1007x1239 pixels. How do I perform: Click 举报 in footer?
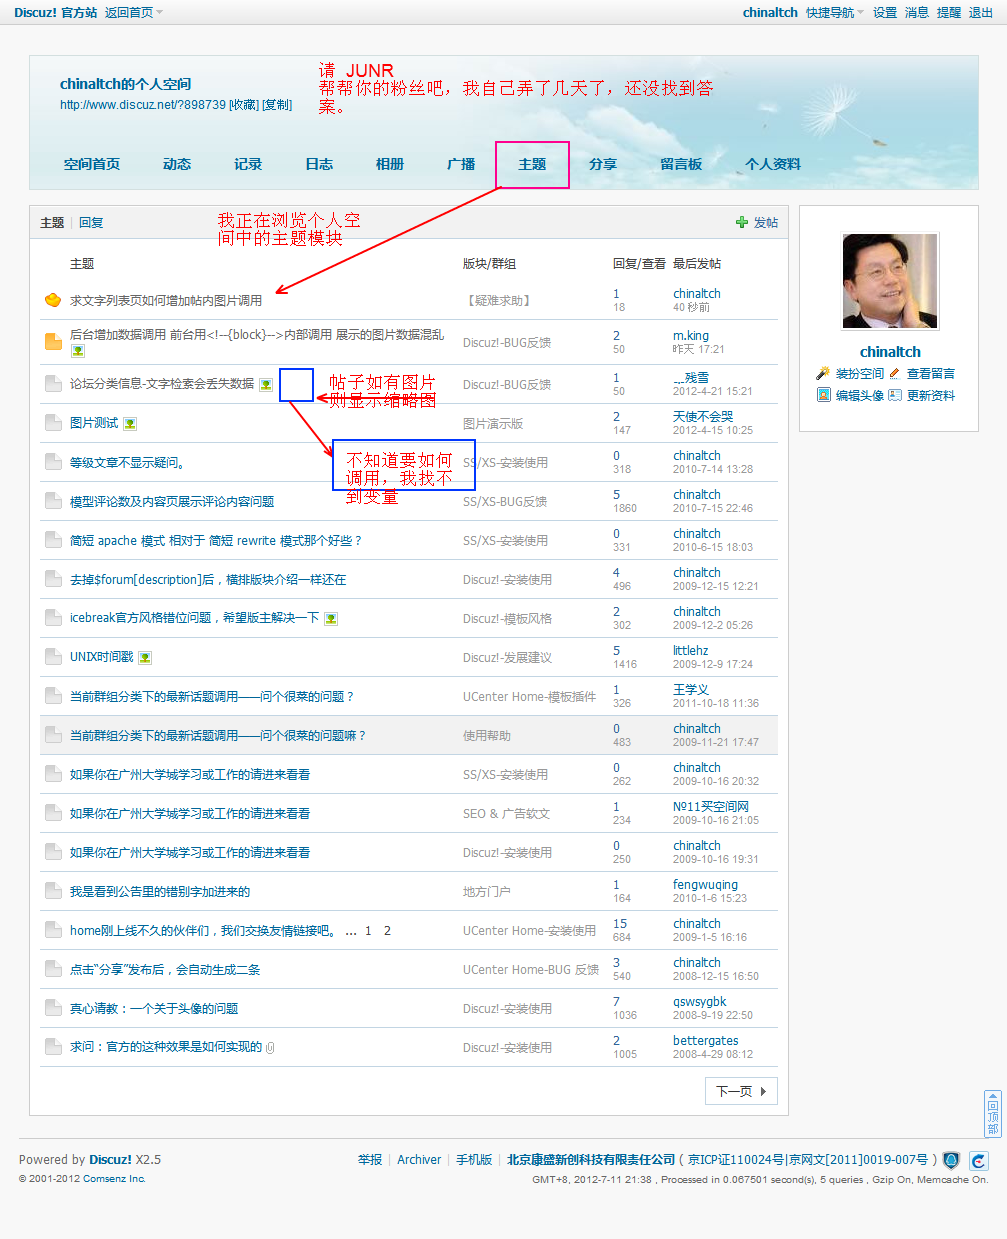pyautogui.click(x=370, y=1160)
